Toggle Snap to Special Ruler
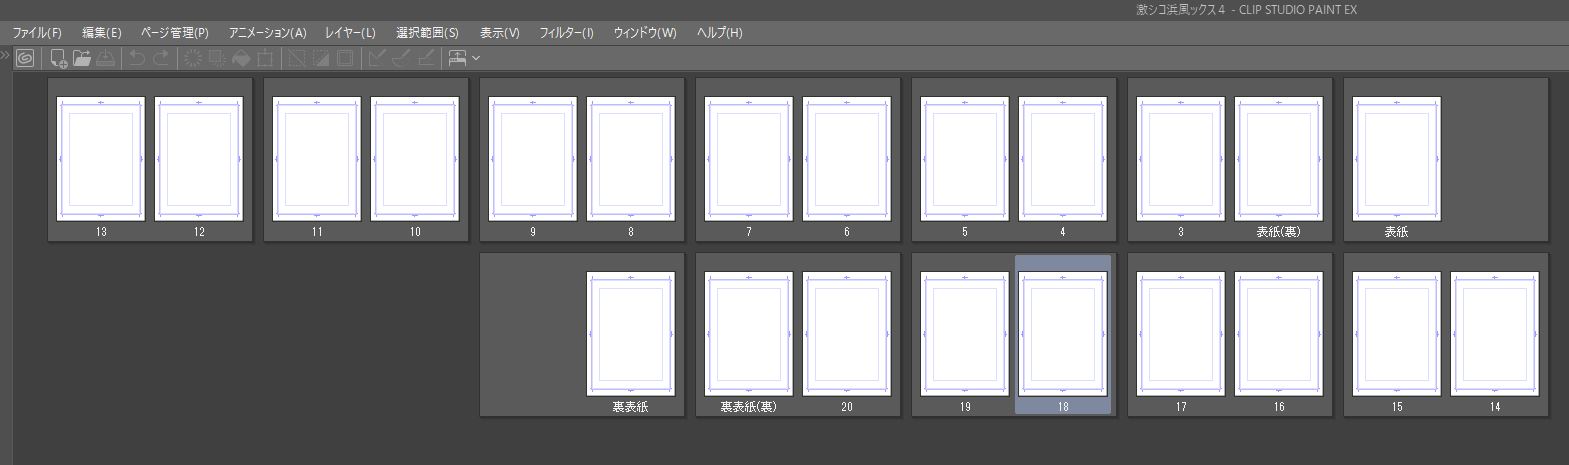This screenshot has height=465, width=1569. tap(401, 58)
